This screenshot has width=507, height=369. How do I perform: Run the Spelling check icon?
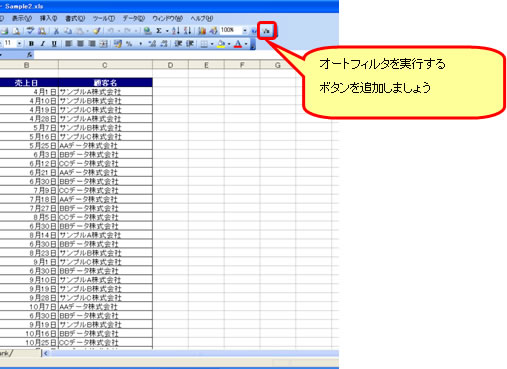(31, 31)
